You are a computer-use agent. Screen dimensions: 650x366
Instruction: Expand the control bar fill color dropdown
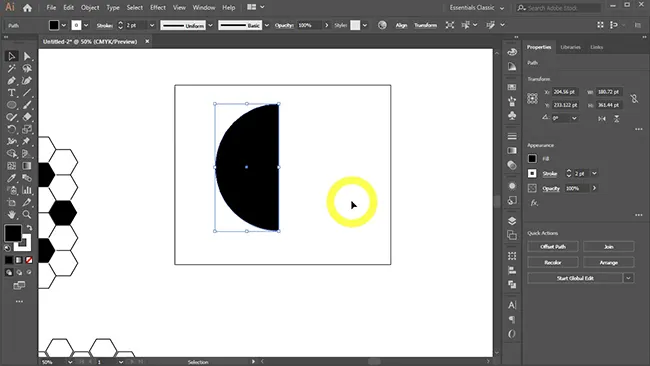pyautogui.click(x=64, y=25)
